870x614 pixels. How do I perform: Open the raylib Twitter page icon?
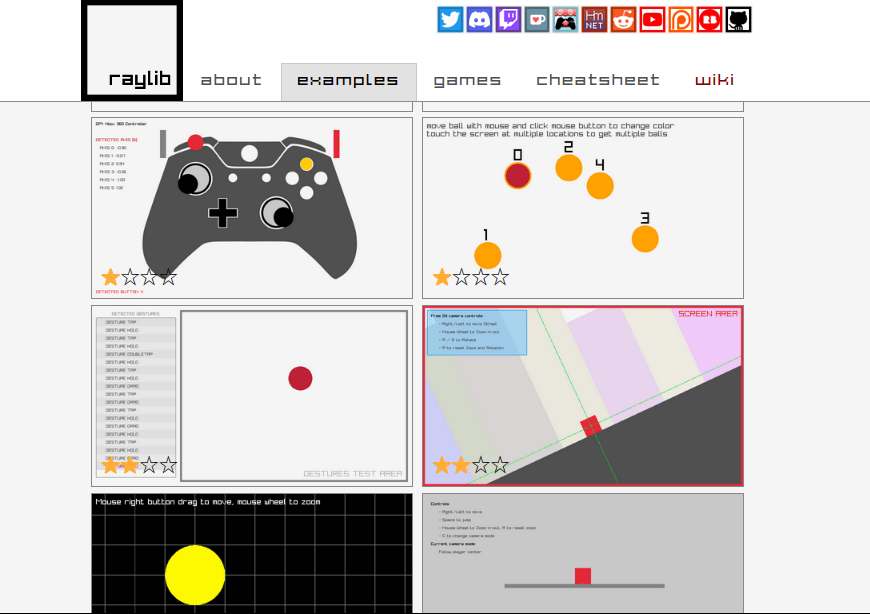coord(450,20)
